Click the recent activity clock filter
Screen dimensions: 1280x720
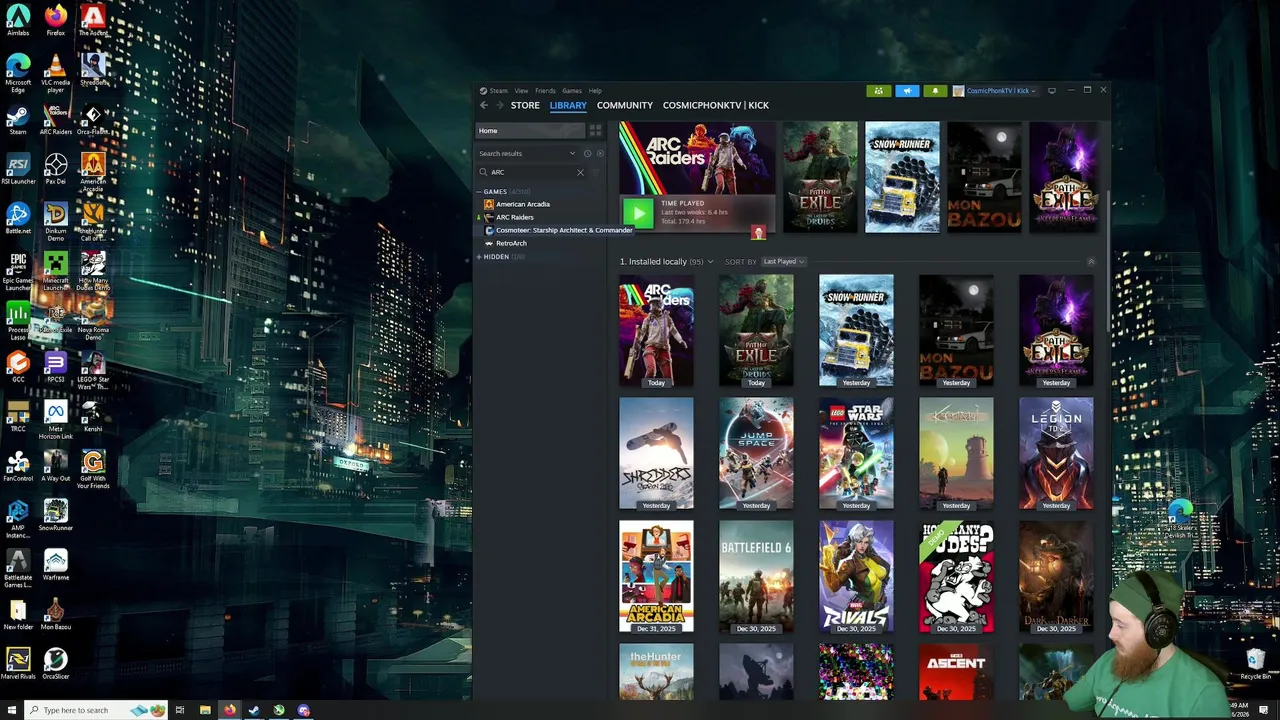(x=587, y=153)
